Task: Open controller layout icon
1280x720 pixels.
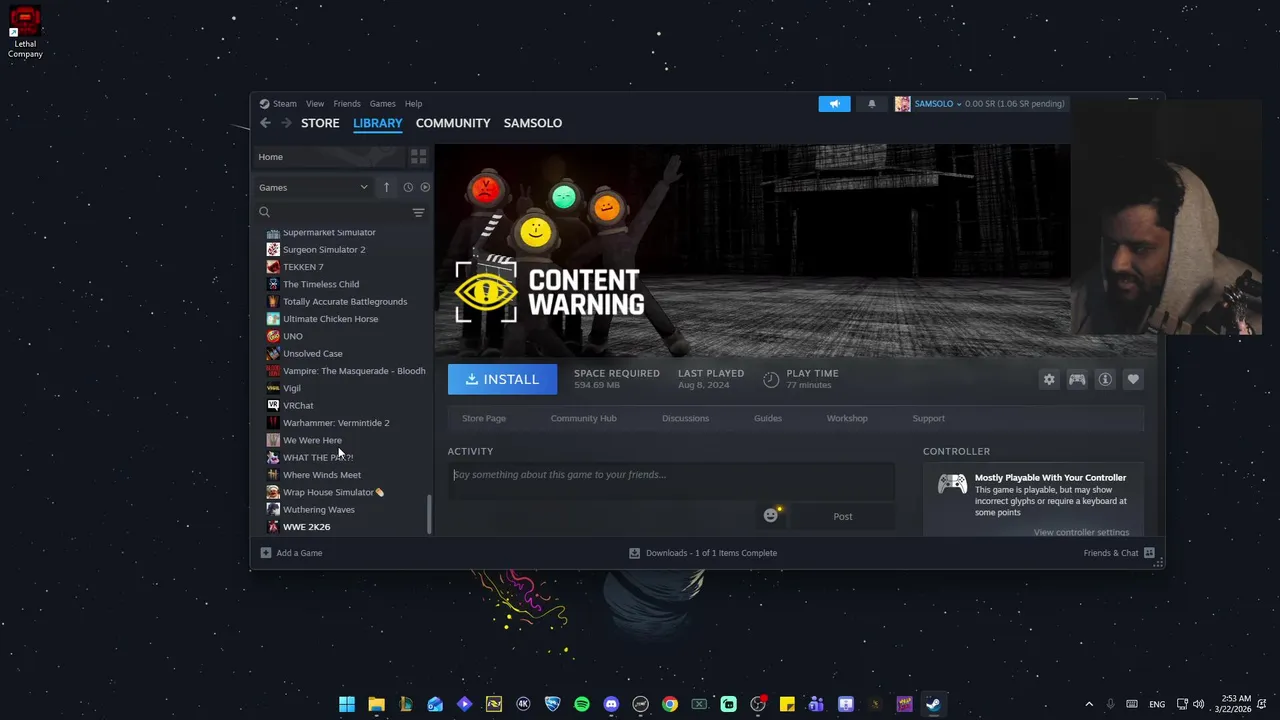Action: coord(1077,379)
